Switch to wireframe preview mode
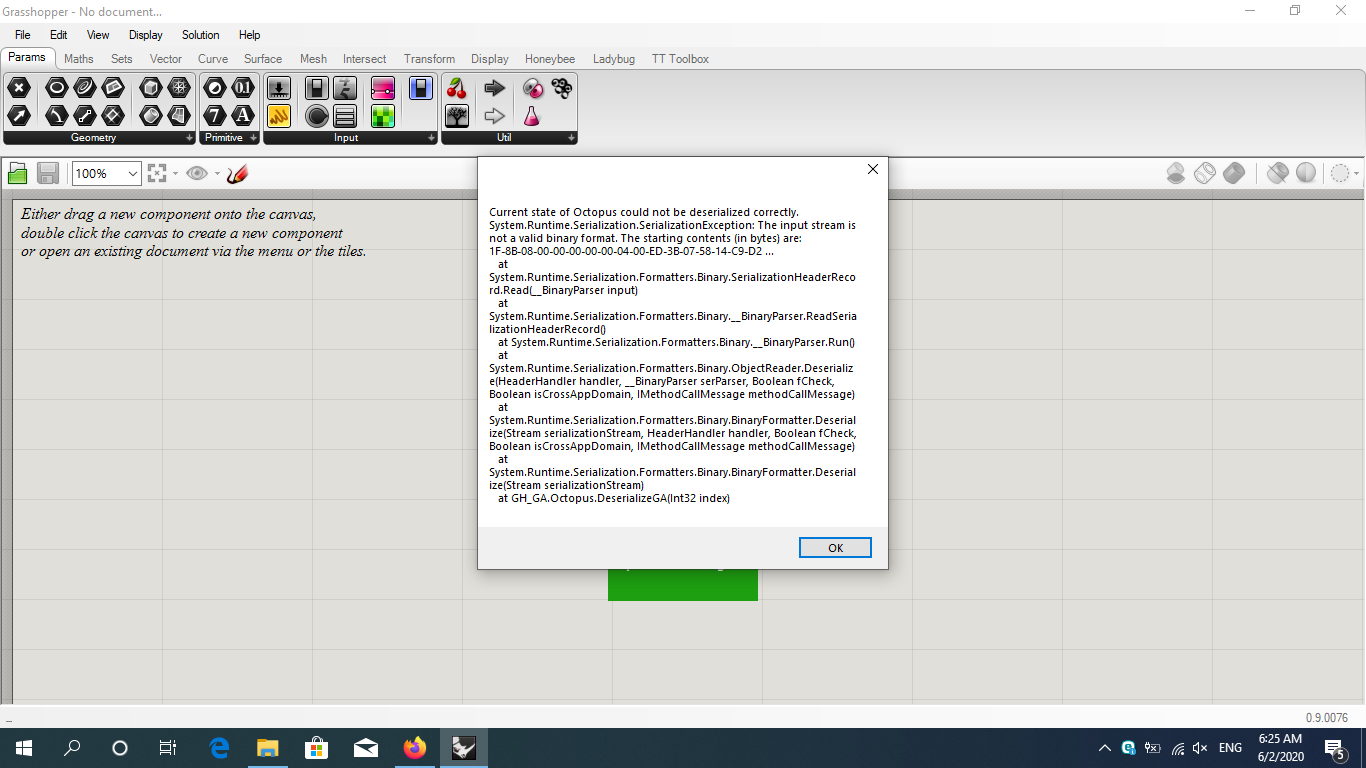 coord(1205,173)
